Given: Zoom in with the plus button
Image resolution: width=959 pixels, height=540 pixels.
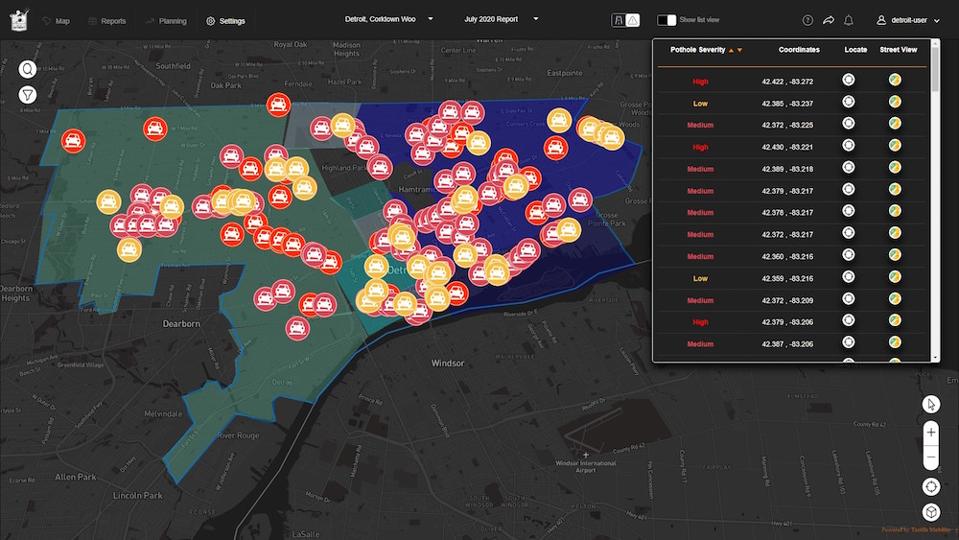Looking at the screenshot, I should pyautogui.click(x=931, y=433).
